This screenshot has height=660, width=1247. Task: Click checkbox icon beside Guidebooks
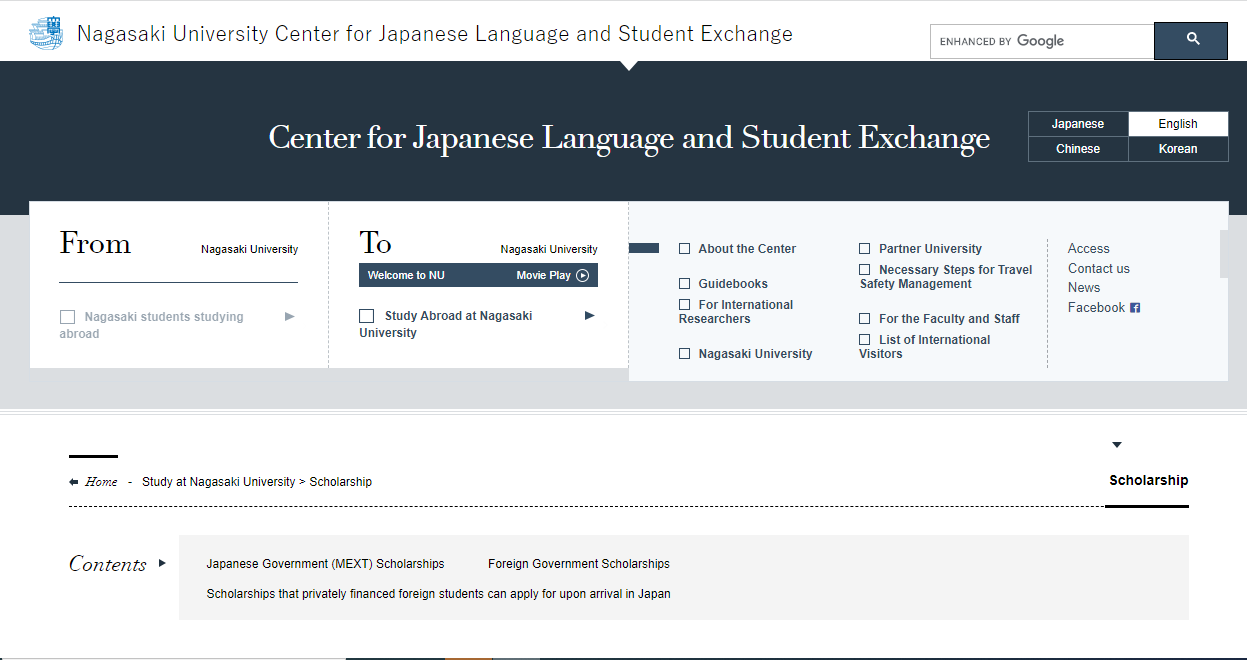(x=685, y=284)
